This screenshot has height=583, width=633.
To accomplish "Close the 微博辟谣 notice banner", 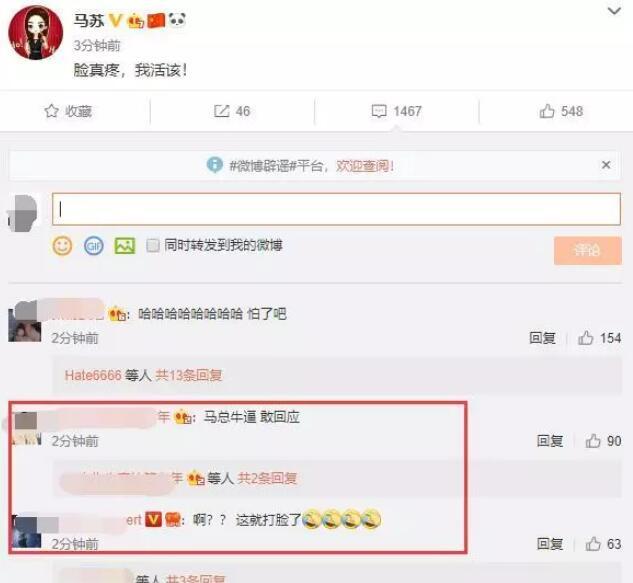I will tap(606, 165).
